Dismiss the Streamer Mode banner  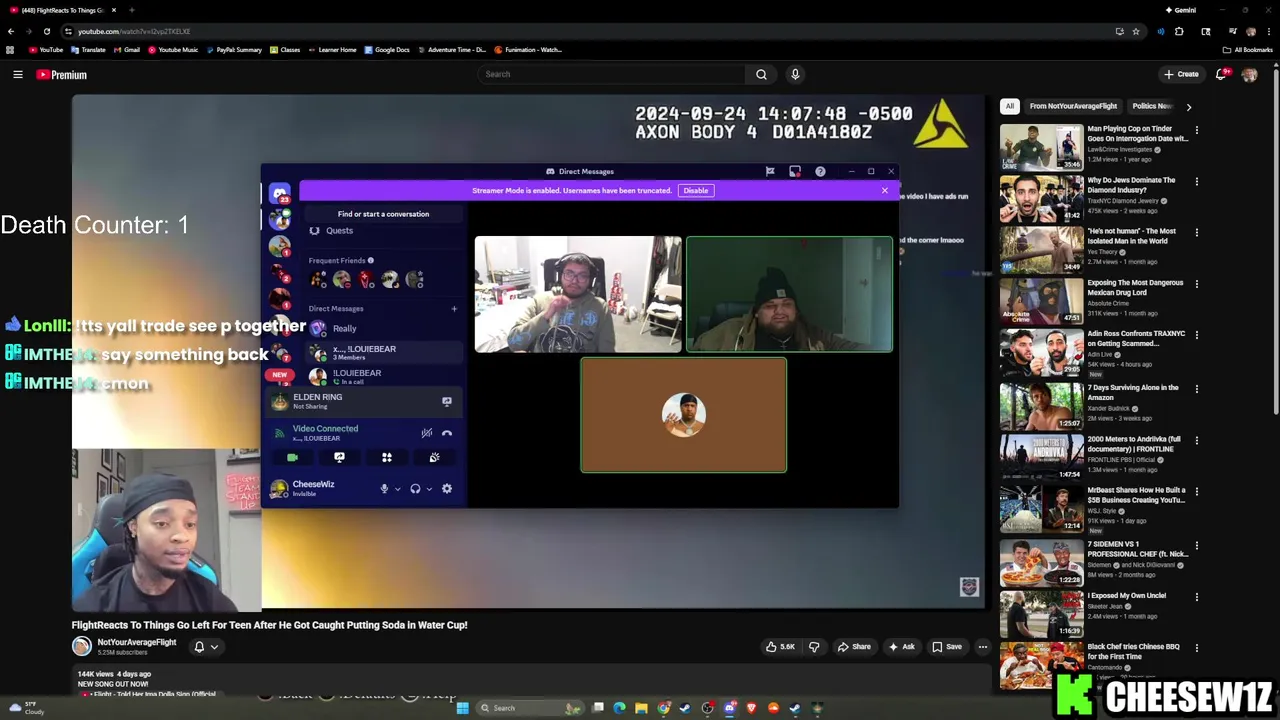click(x=884, y=190)
